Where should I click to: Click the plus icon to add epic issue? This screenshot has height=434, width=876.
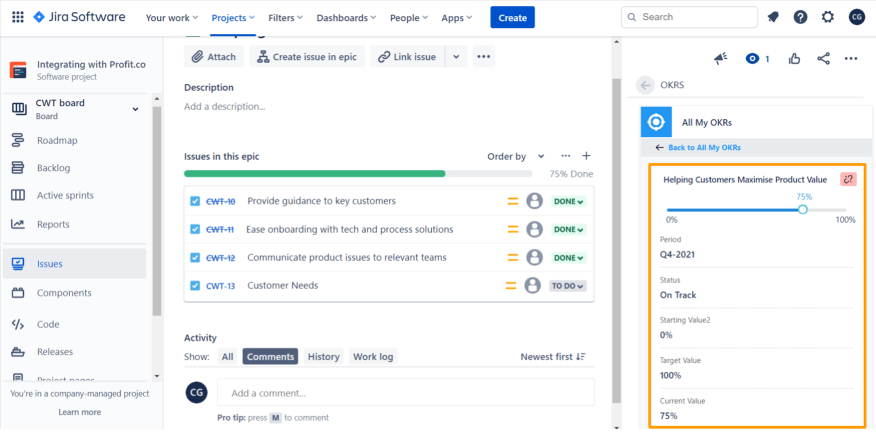(x=586, y=156)
